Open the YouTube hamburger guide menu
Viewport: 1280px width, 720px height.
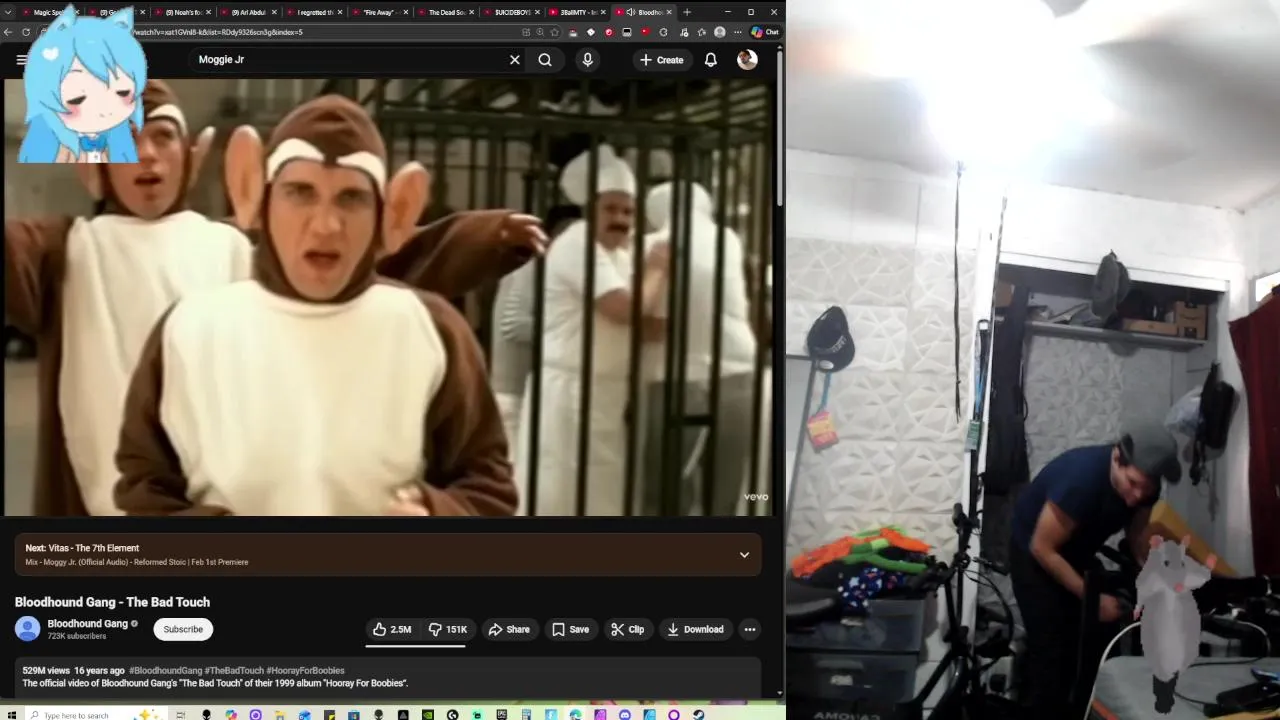(x=21, y=60)
